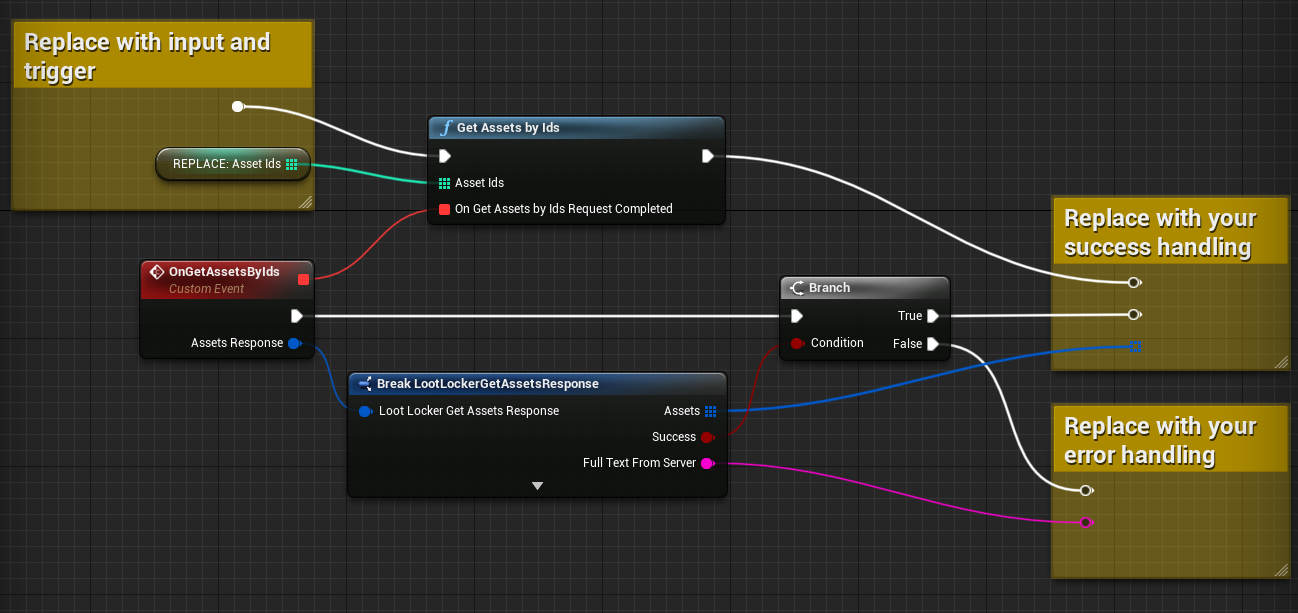
Task: Click resize handle of the error handling comment box
Action: click(x=1281, y=570)
